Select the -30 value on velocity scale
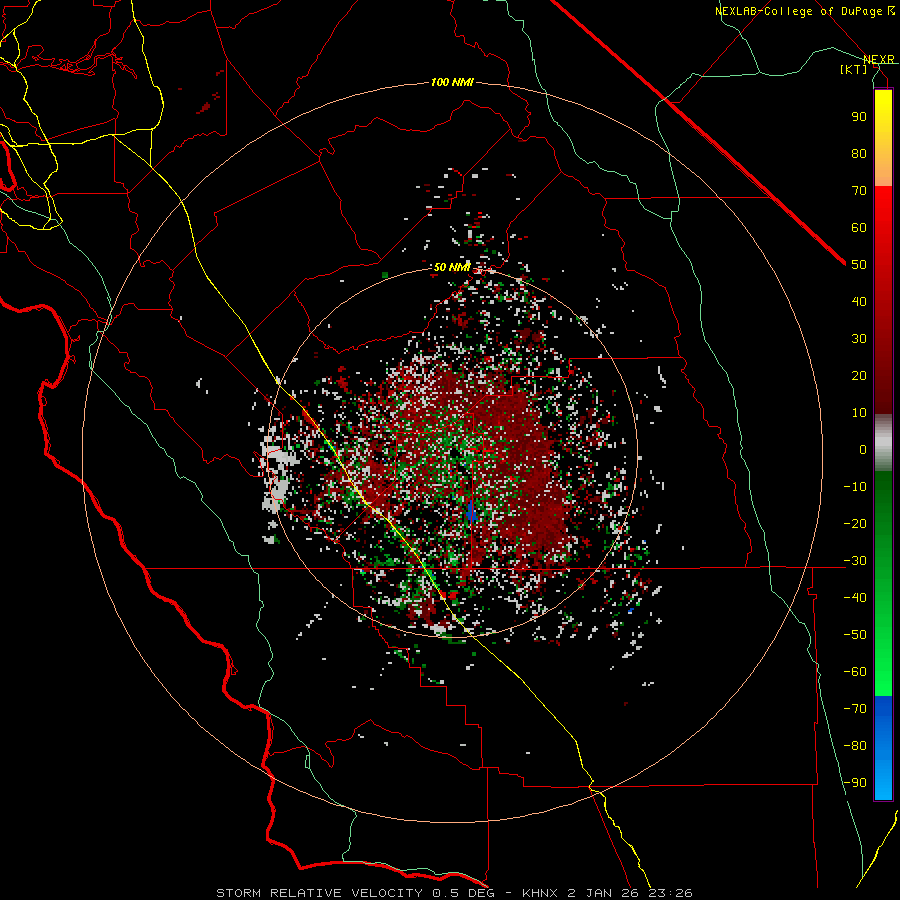900x900 pixels. pyautogui.click(x=855, y=561)
